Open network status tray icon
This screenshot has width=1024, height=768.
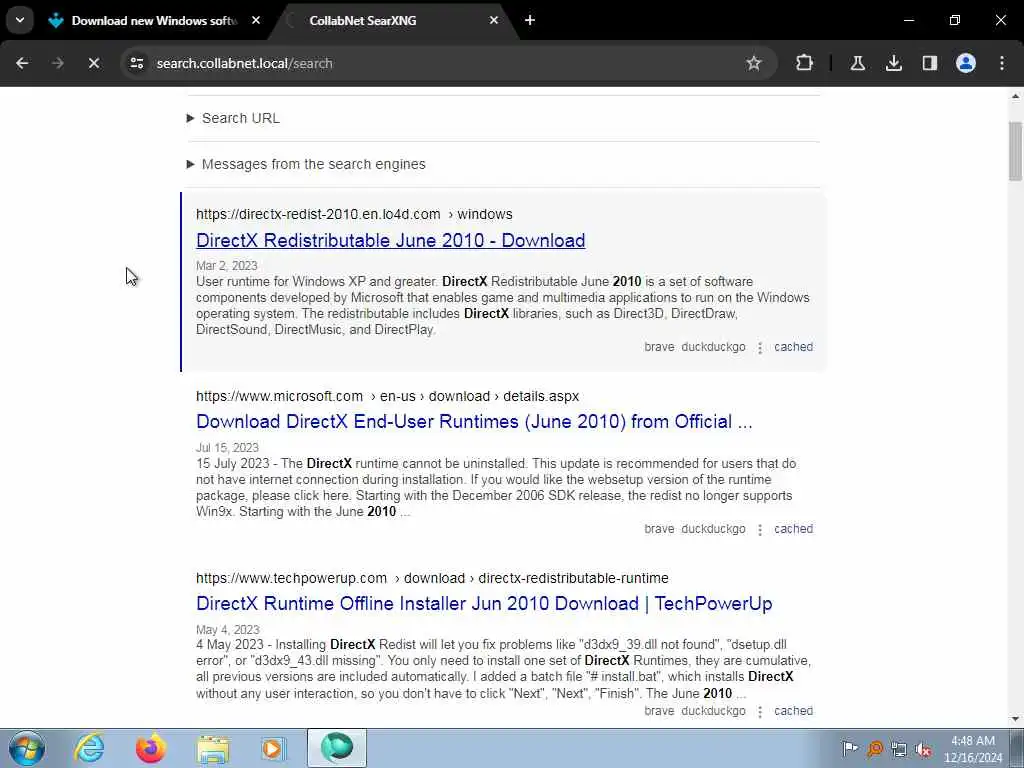pos(899,749)
